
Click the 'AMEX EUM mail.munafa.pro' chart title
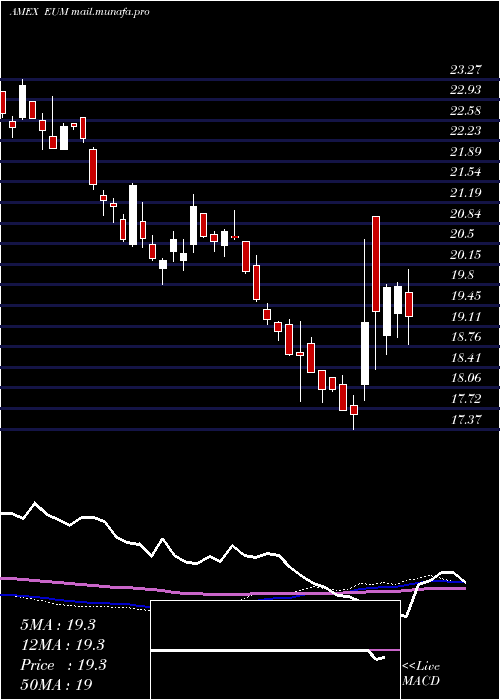click(x=79, y=12)
